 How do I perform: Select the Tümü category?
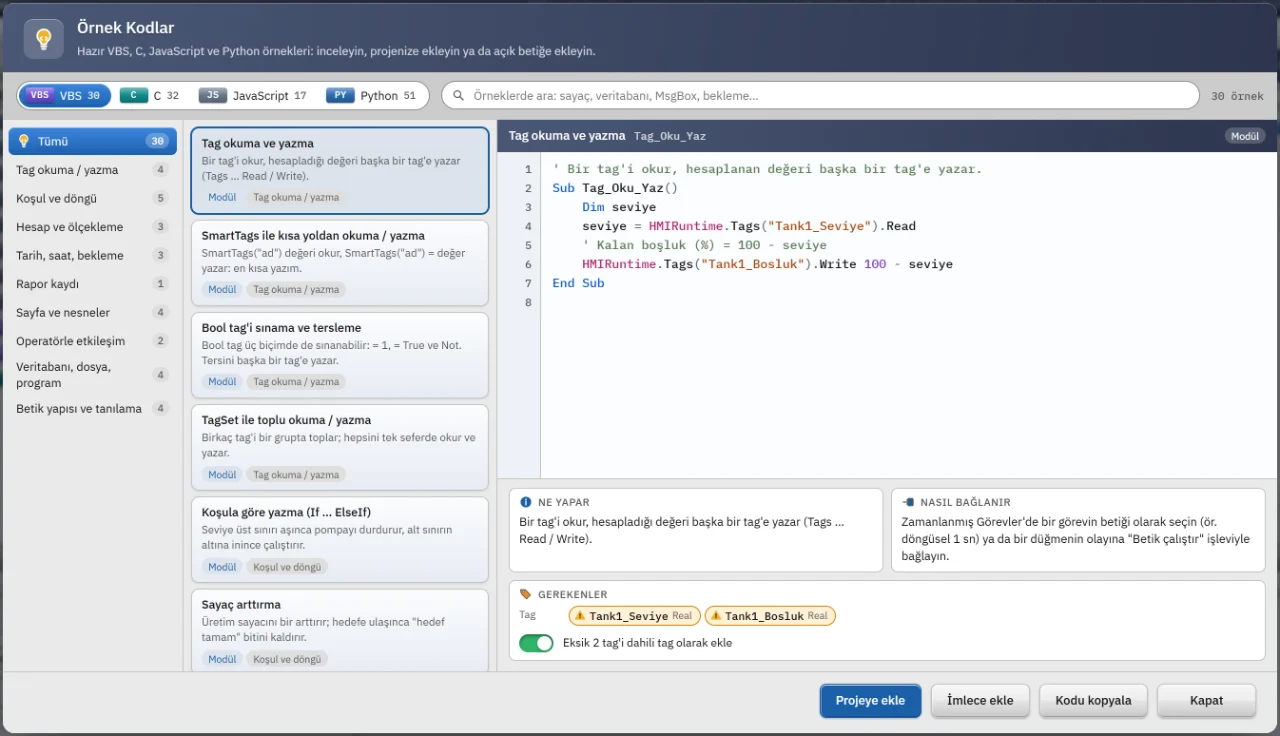[93, 141]
